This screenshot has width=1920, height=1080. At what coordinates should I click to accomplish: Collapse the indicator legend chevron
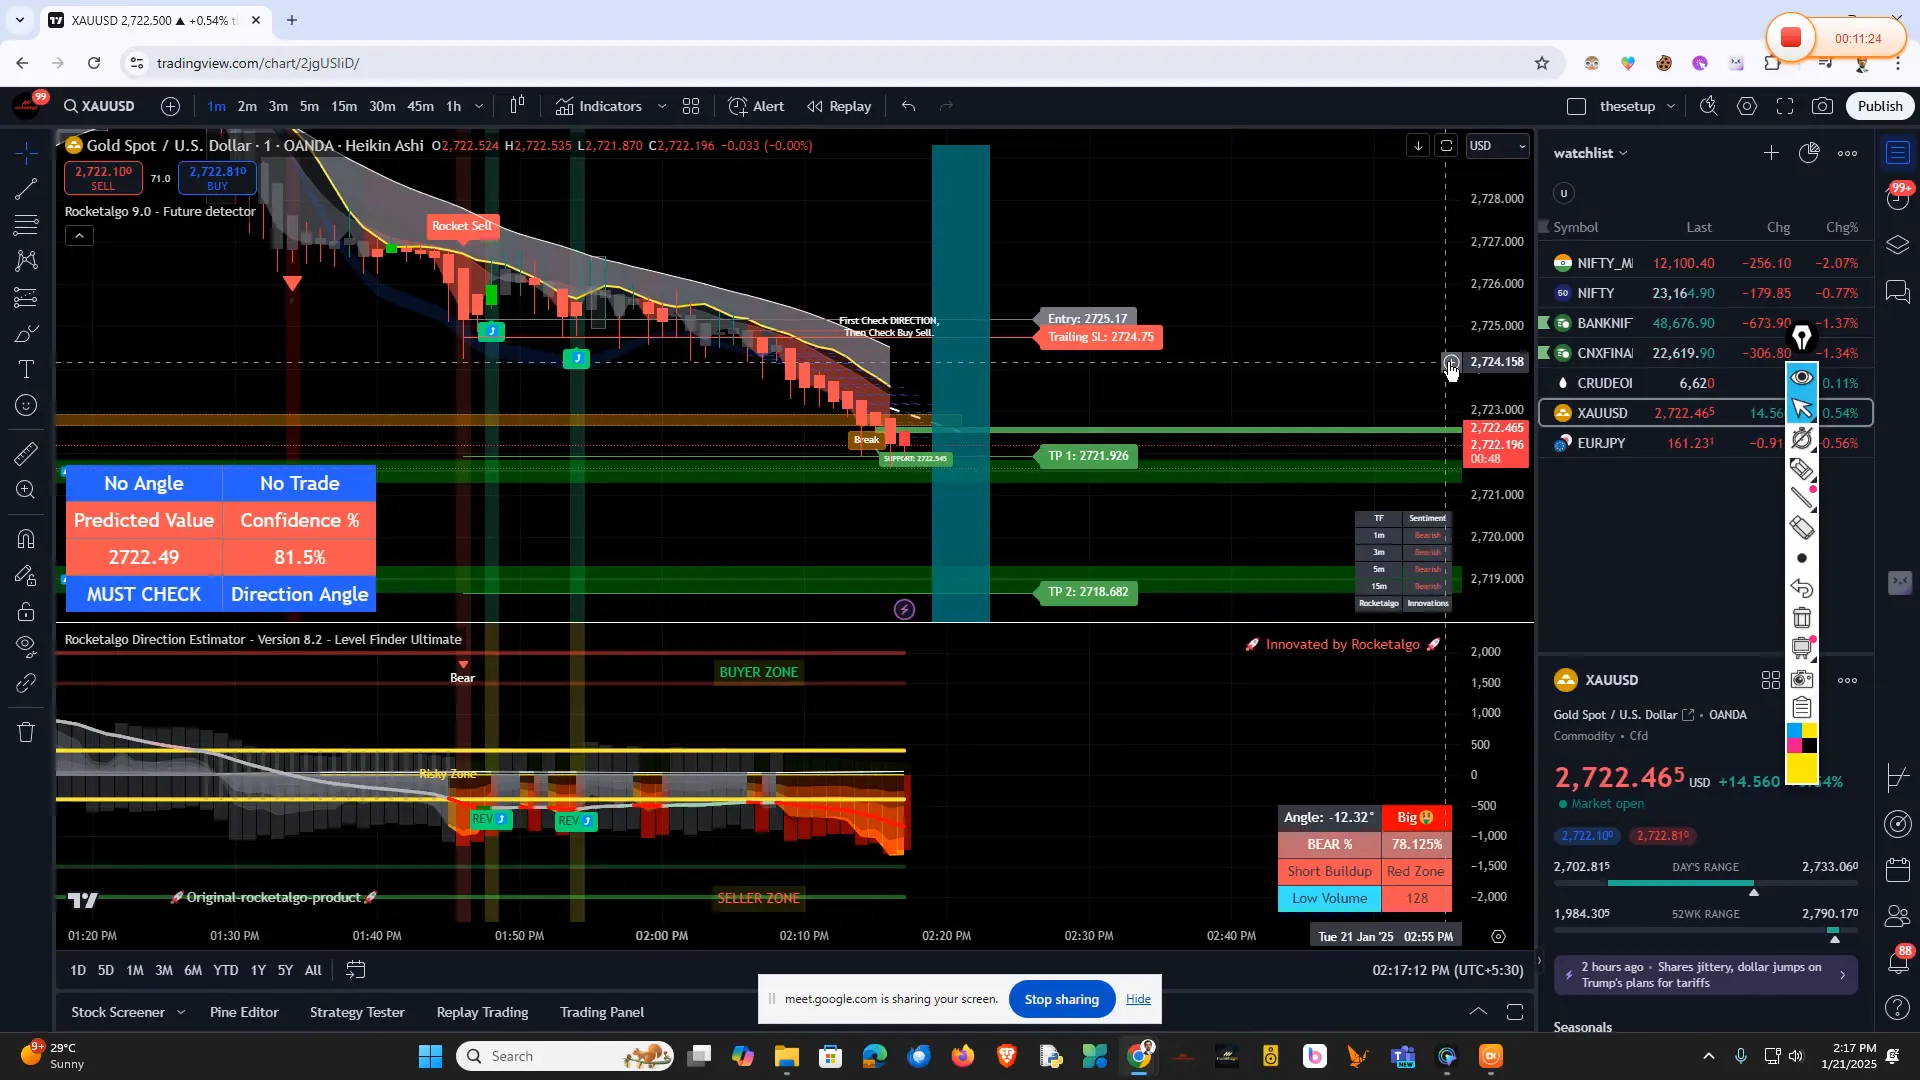(80, 236)
